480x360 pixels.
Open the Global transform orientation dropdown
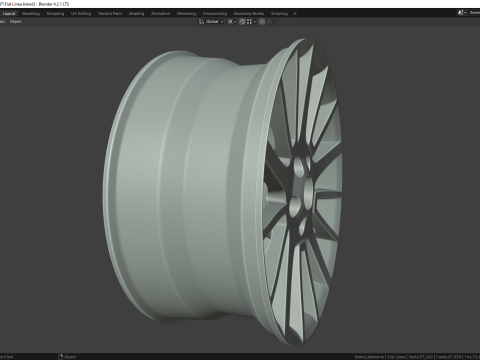click(211, 22)
